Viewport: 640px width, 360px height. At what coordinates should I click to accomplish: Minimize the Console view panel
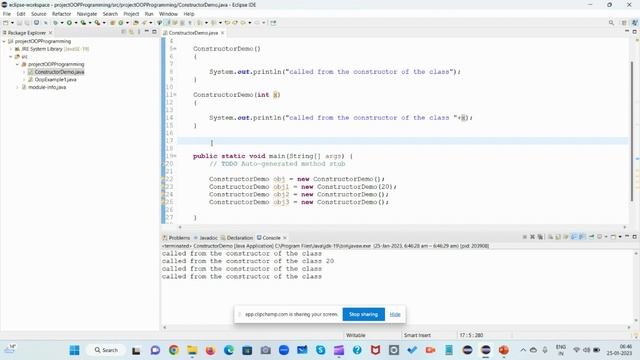(627, 236)
